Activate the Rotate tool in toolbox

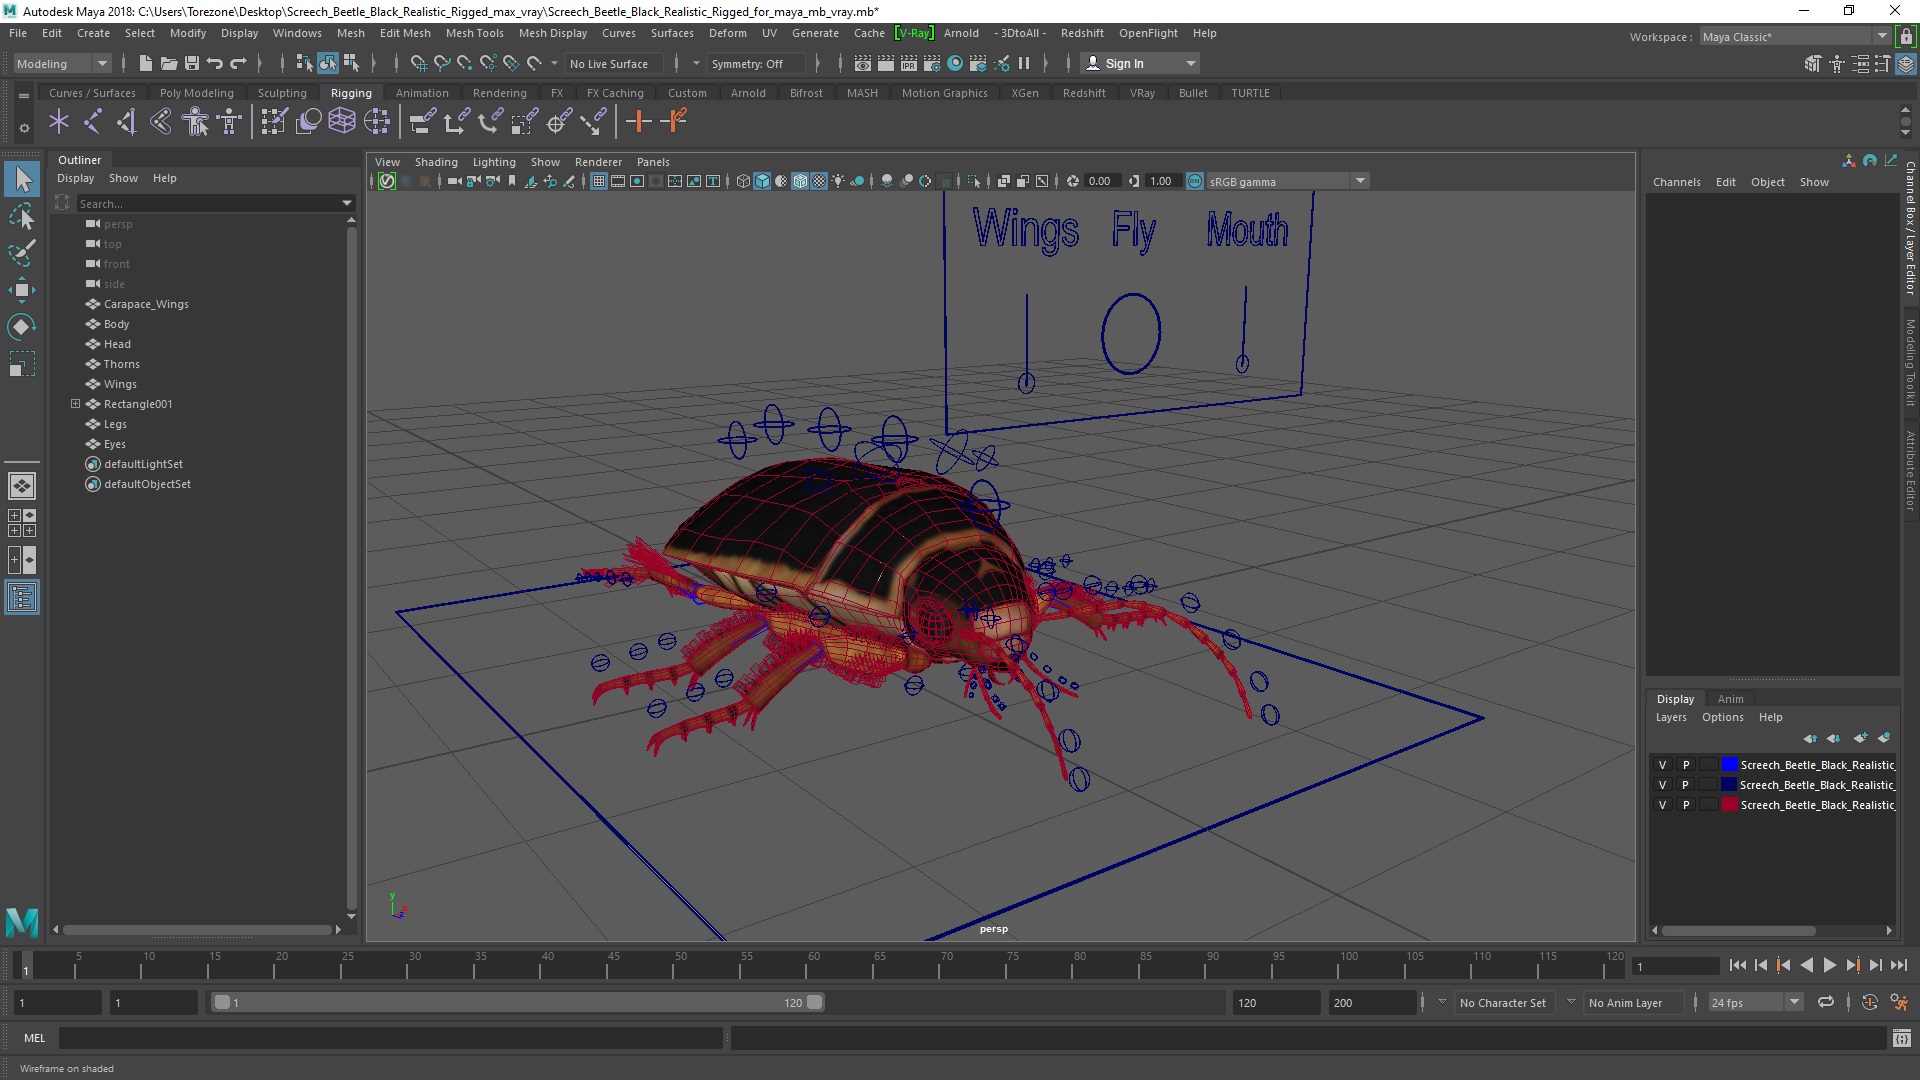(x=22, y=327)
